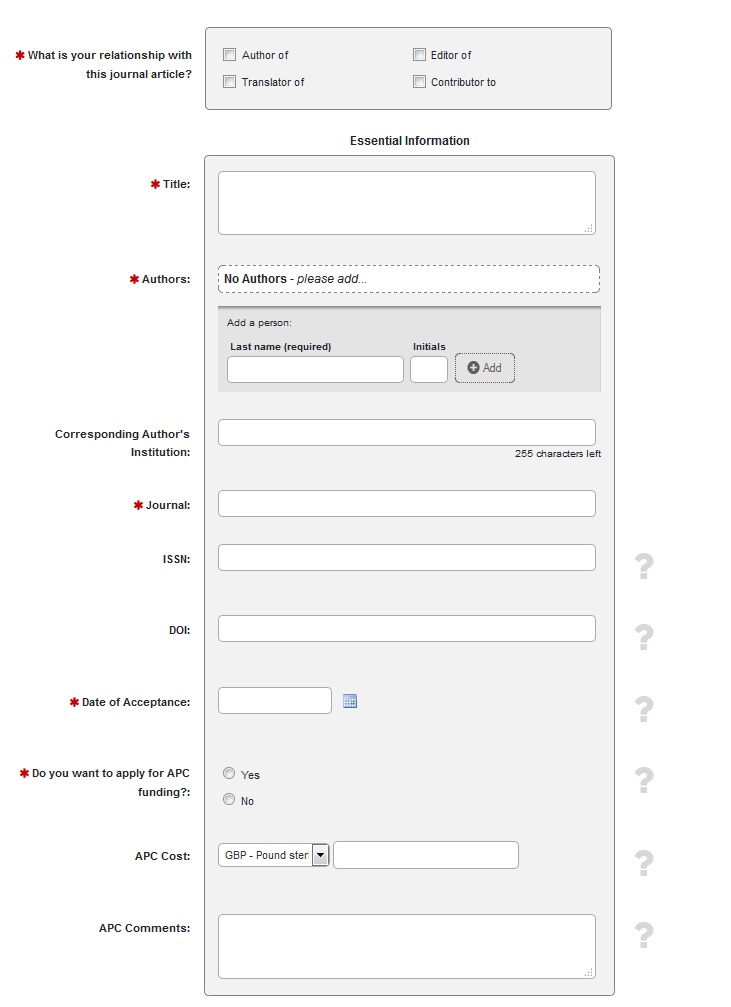The image size is (731, 1007).
Task: Click the Initials input box
Action: click(x=429, y=369)
